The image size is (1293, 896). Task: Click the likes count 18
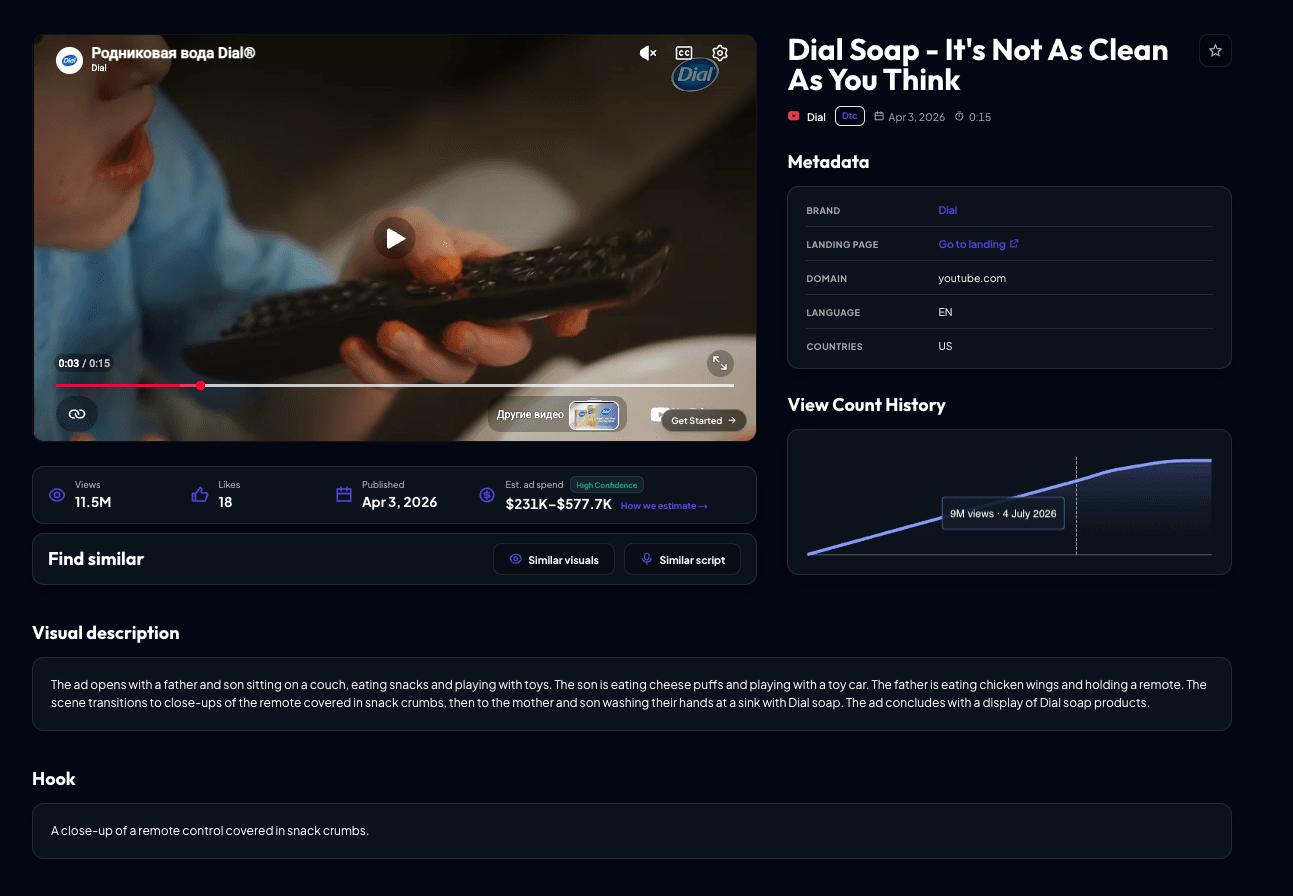225,502
